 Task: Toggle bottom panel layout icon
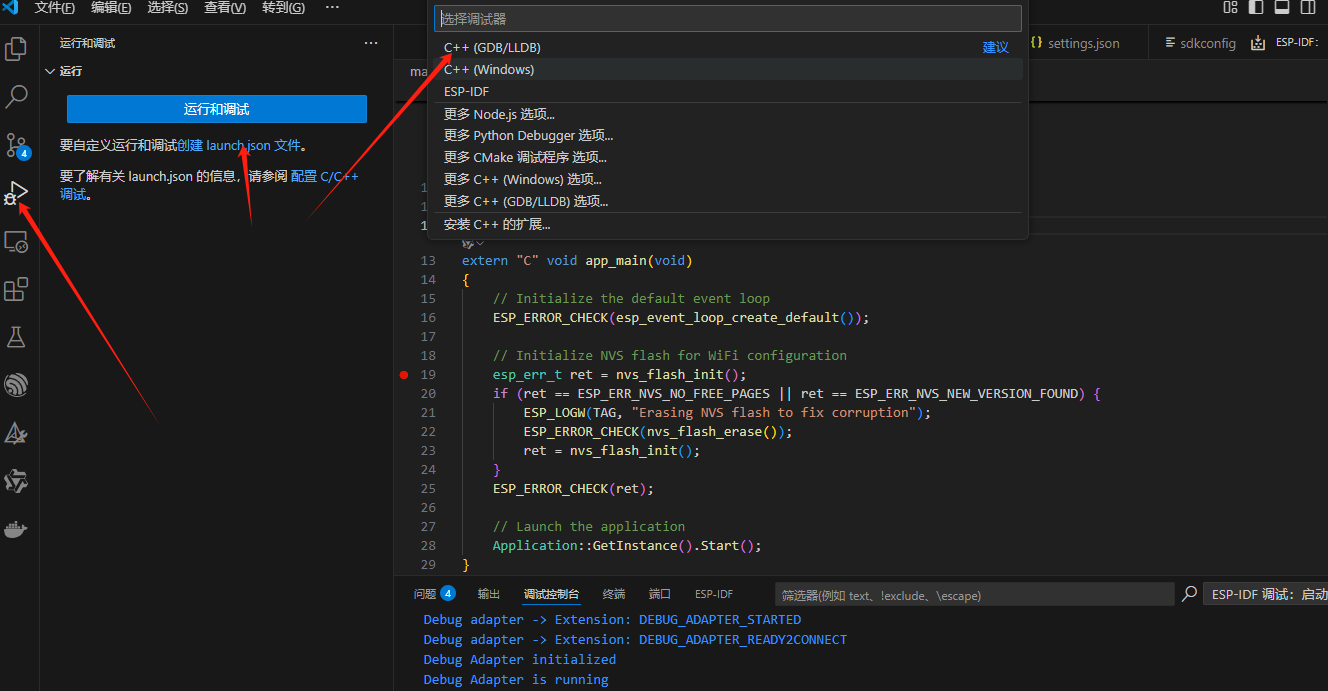1282,7
